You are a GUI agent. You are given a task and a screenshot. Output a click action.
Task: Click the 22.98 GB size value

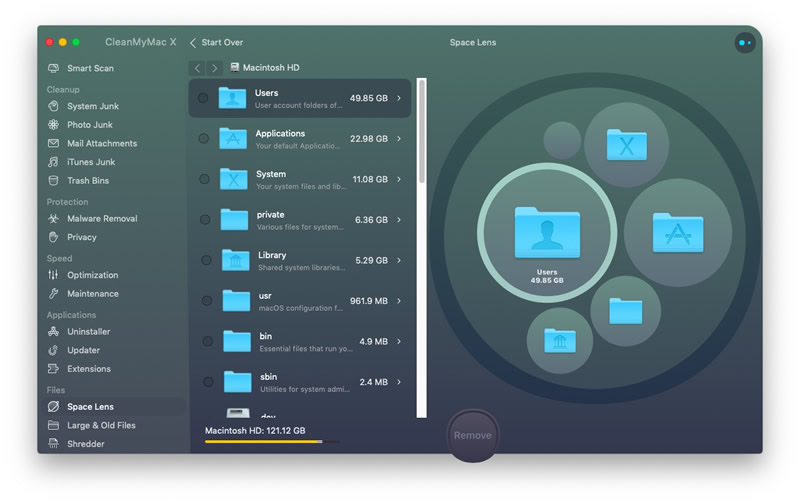click(369, 139)
